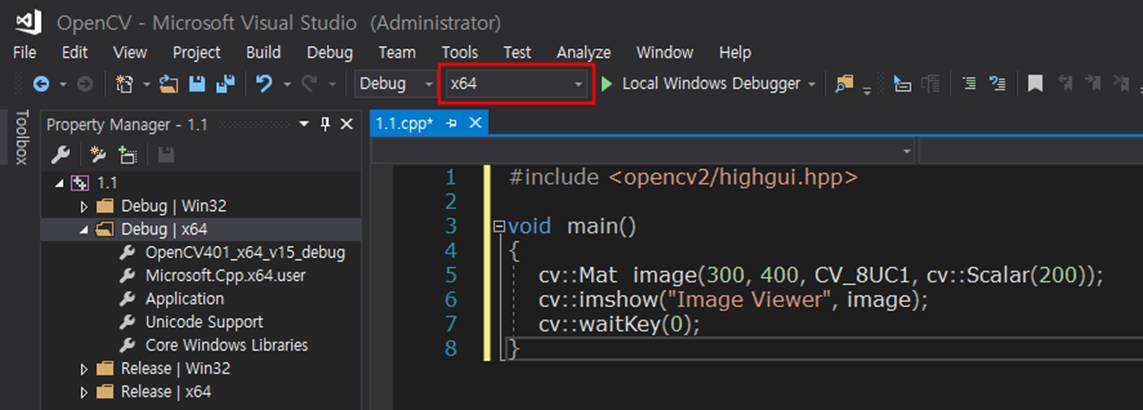The image size is (1143, 410).
Task: Click Add New Property Sheet icon
Action: tap(127, 154)
